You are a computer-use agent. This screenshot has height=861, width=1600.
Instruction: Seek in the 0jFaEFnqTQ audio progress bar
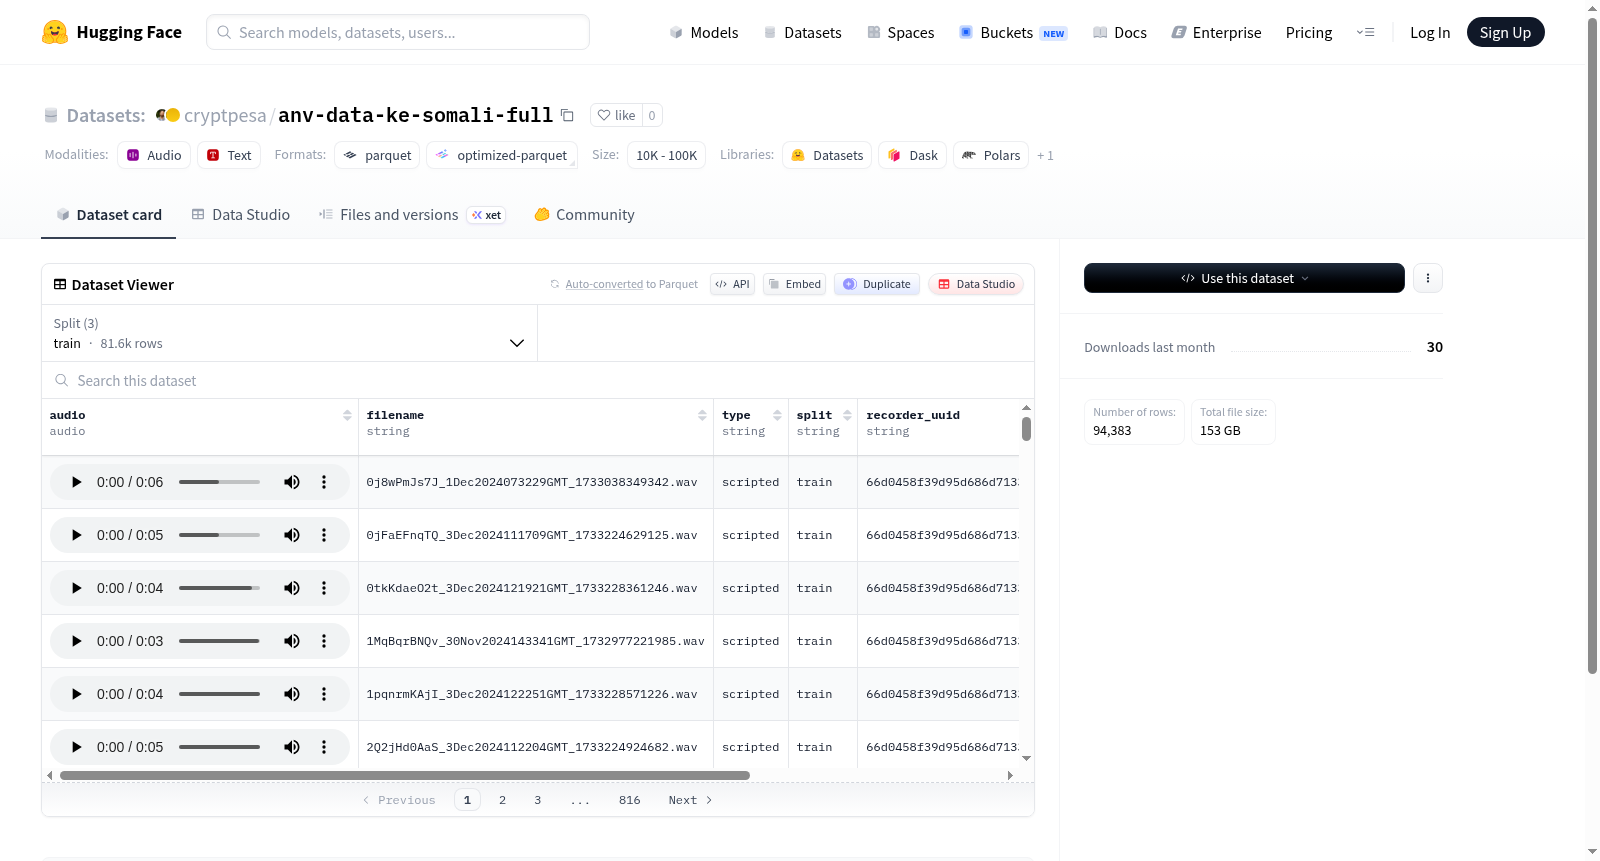pos(219,535)
